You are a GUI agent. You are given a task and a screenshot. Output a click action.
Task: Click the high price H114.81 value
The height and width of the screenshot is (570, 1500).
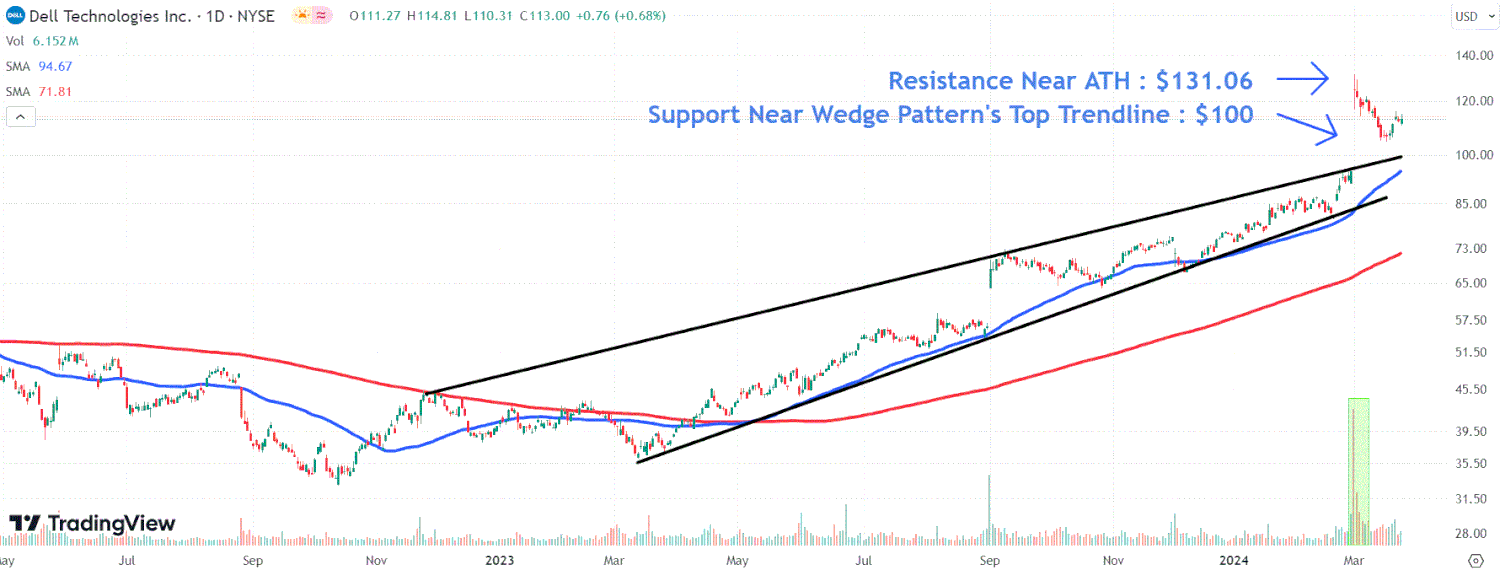pyautogui.click(x=432, y=16)
